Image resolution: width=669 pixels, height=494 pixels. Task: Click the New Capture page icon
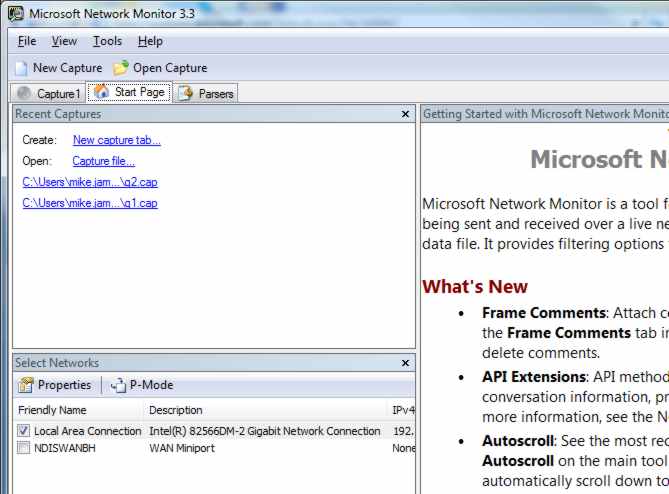tap(21, 68)
